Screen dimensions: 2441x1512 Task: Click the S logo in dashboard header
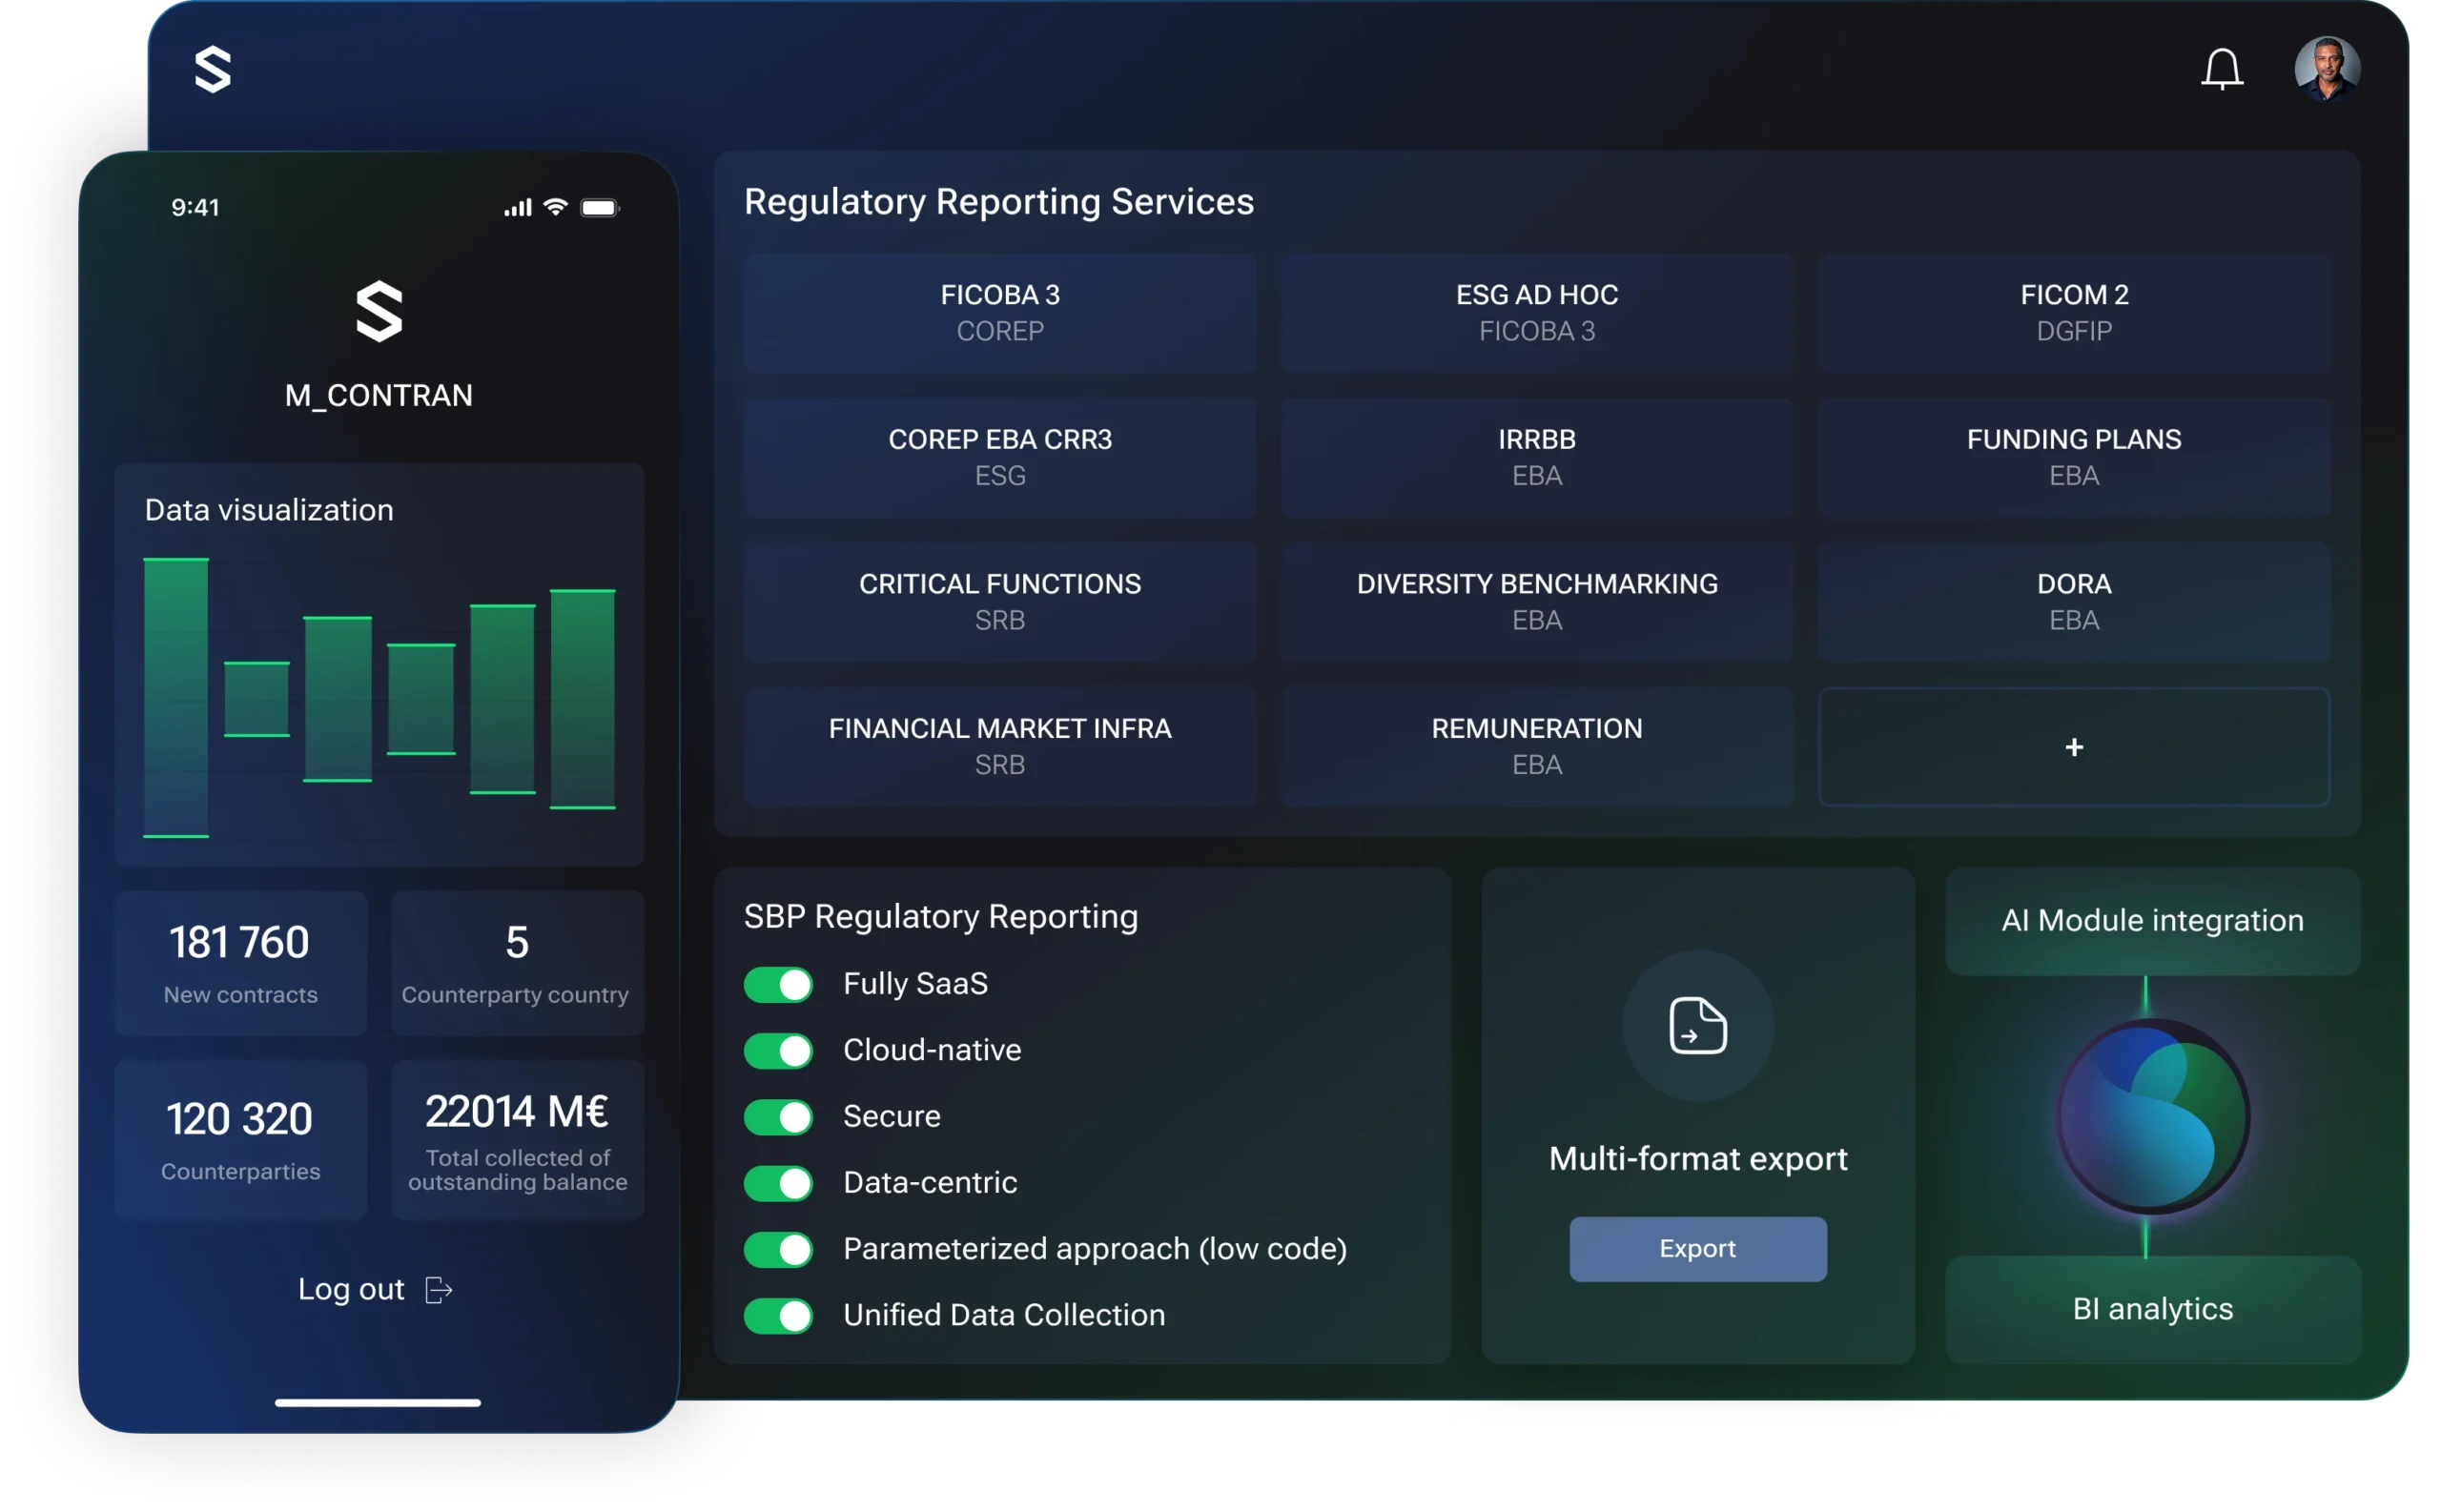click(x=212, y=70)
